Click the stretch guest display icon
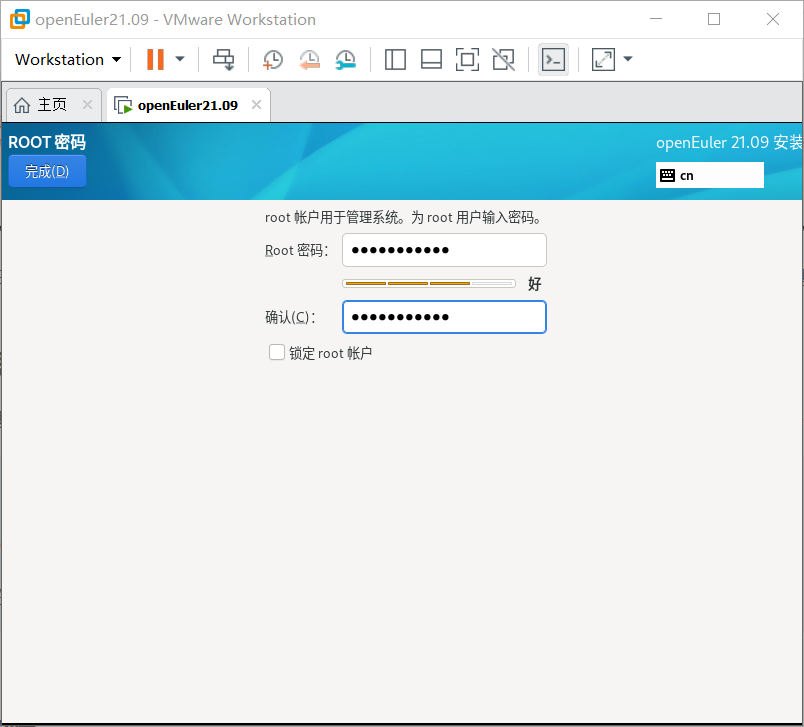Viewport: 804px width, 727px height. coord(603,59)
